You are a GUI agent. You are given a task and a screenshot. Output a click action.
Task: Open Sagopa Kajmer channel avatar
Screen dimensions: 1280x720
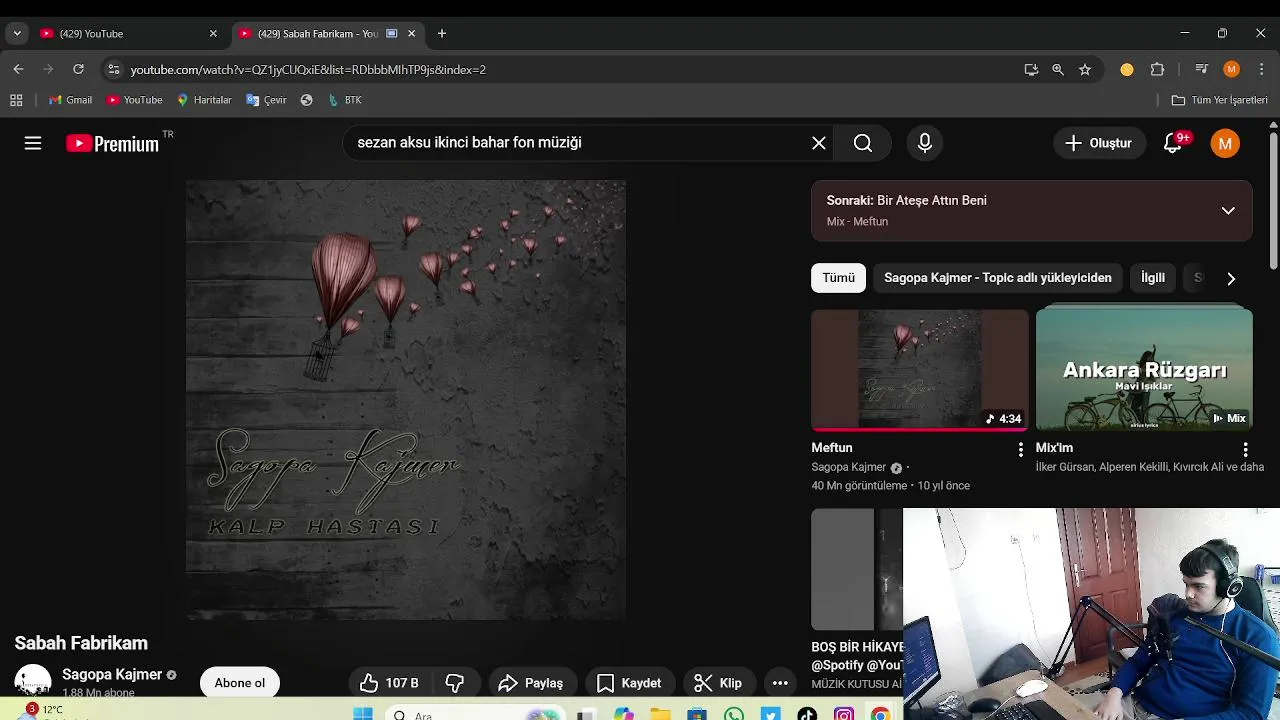point(32,682)
